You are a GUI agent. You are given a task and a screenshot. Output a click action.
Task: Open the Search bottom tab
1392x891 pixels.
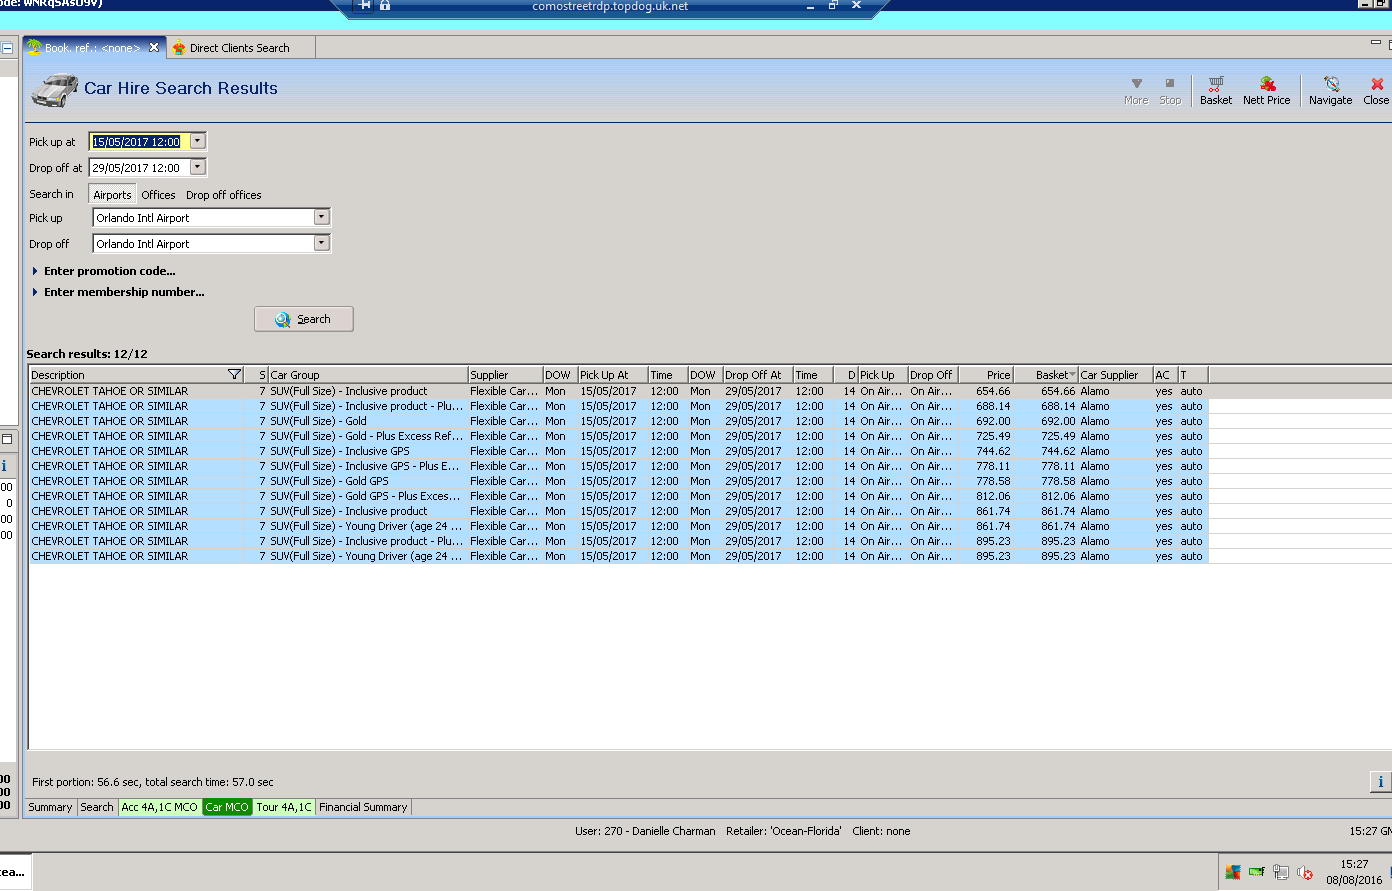point(97,807)
